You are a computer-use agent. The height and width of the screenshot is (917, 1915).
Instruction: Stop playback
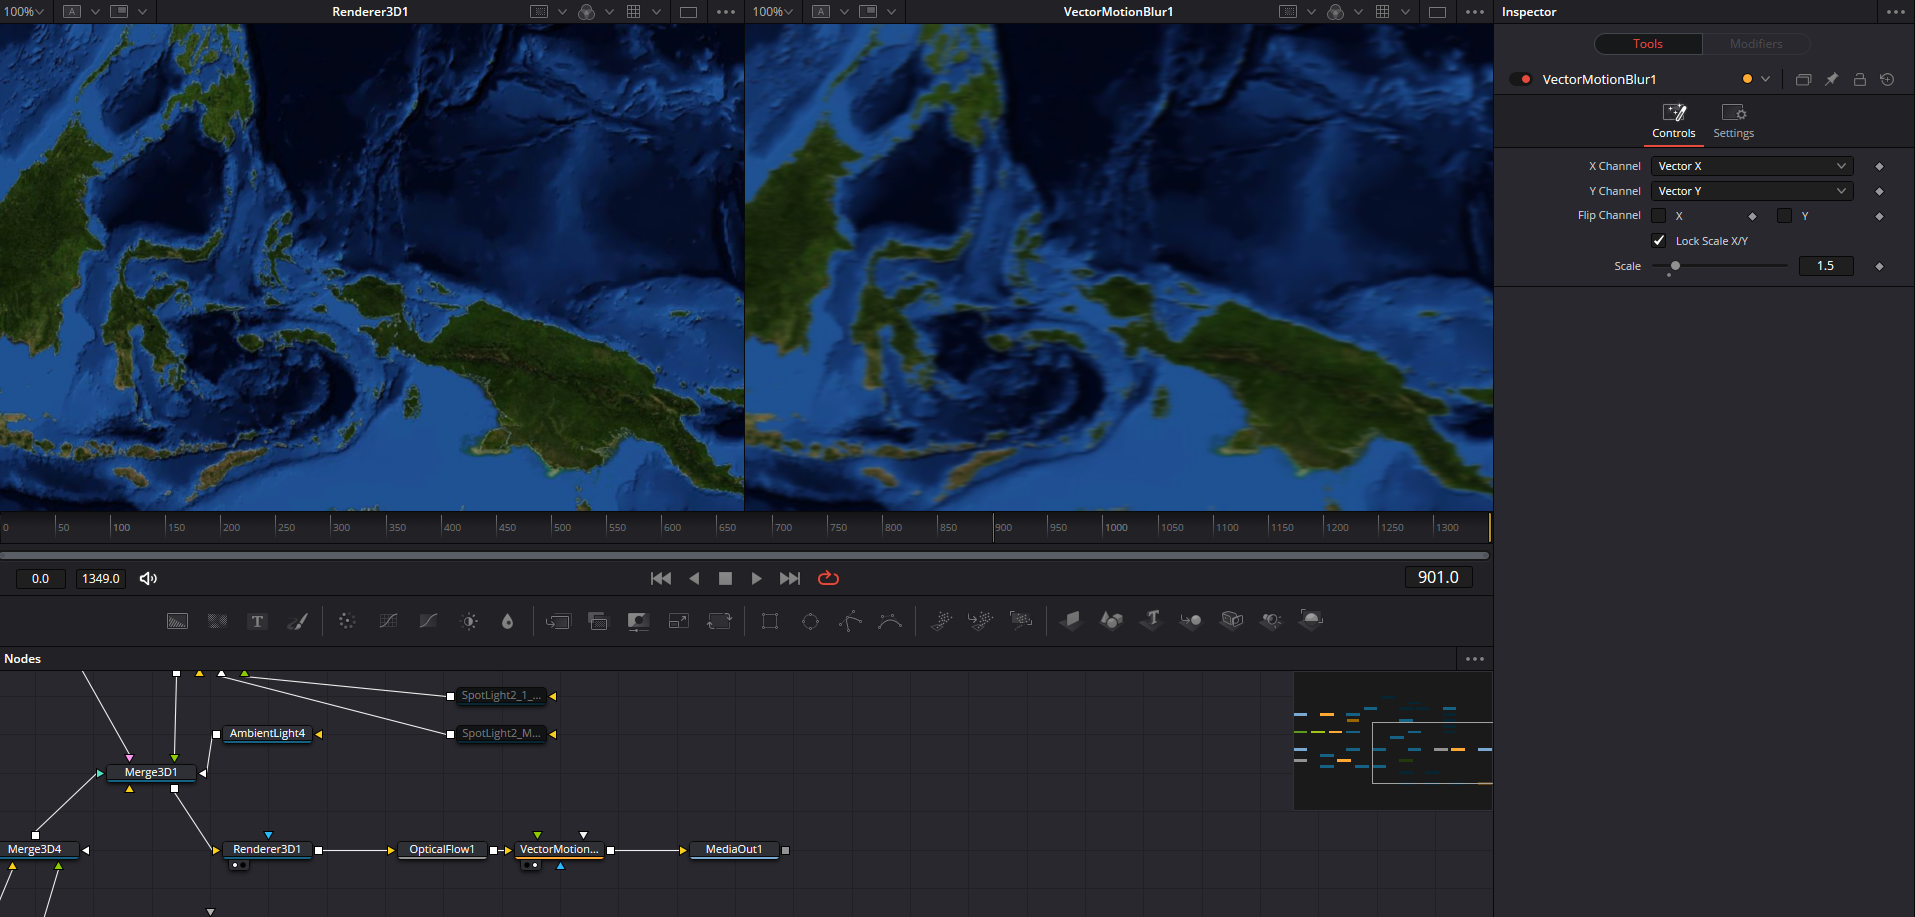point(726,578)
